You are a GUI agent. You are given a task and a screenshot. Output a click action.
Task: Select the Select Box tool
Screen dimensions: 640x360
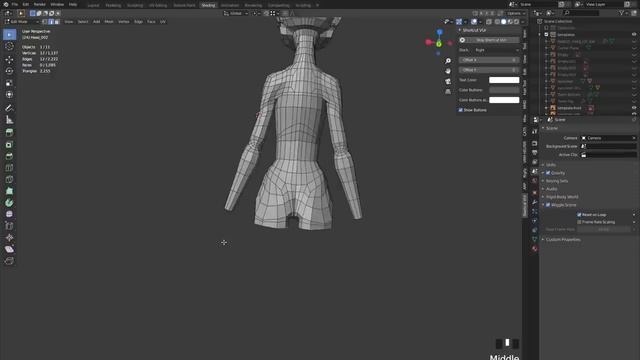click(9, 34)
